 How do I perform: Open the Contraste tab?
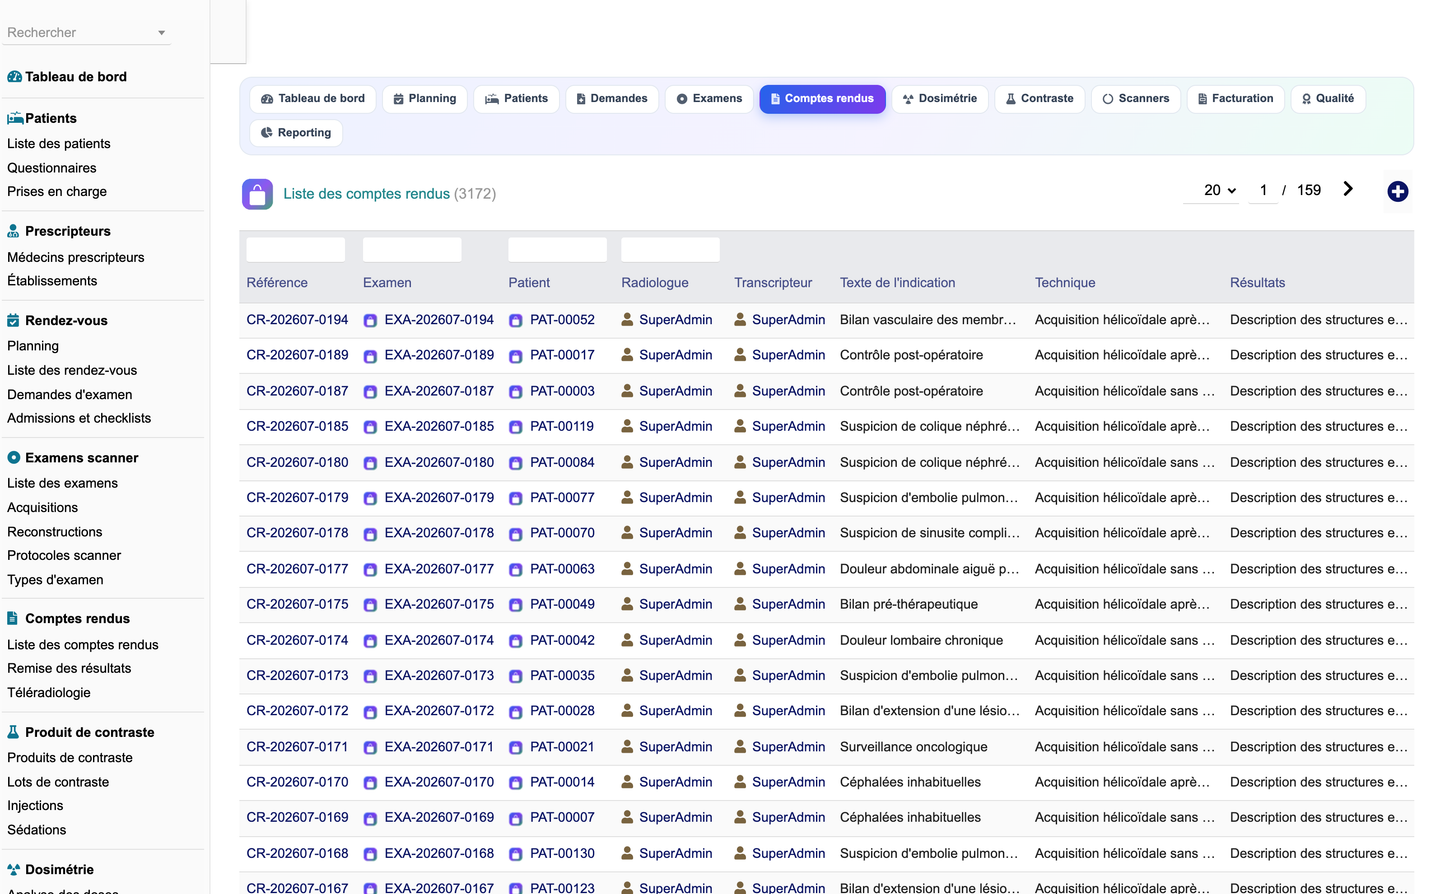tap(1040, 99)
